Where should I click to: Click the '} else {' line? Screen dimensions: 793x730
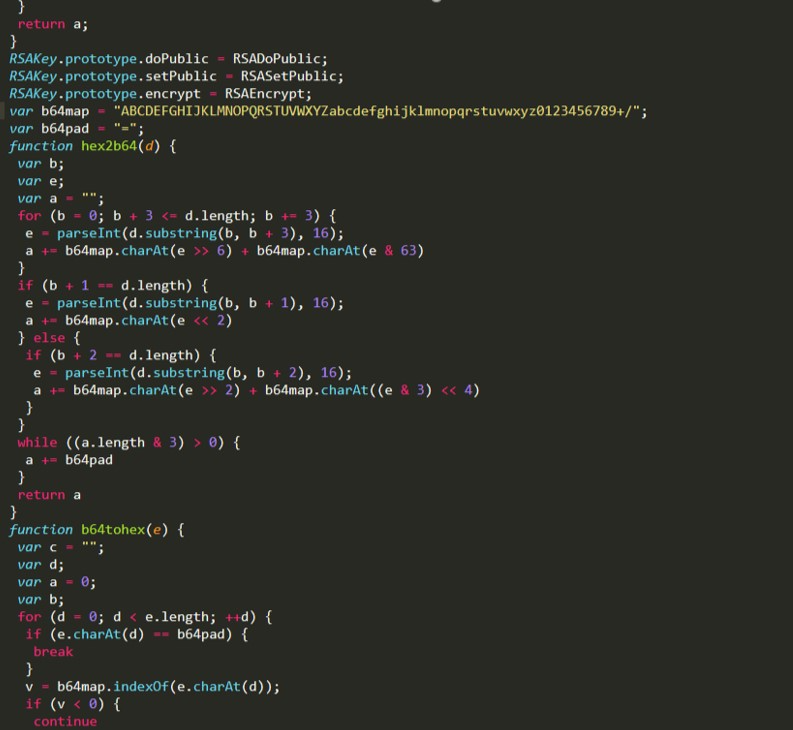(x=49, y=338)
